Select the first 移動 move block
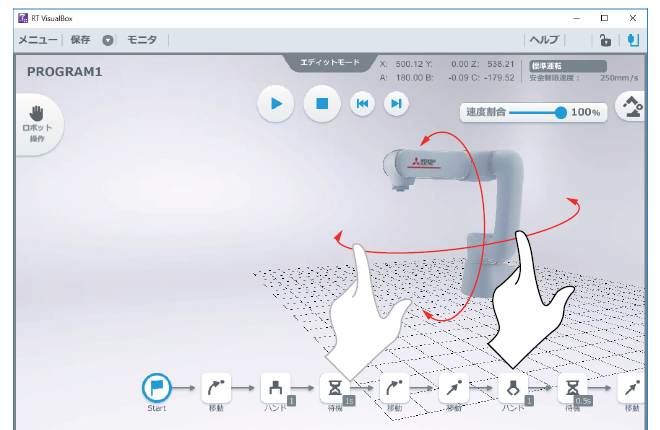Screen dimensions: 660x430 point(216,387)
